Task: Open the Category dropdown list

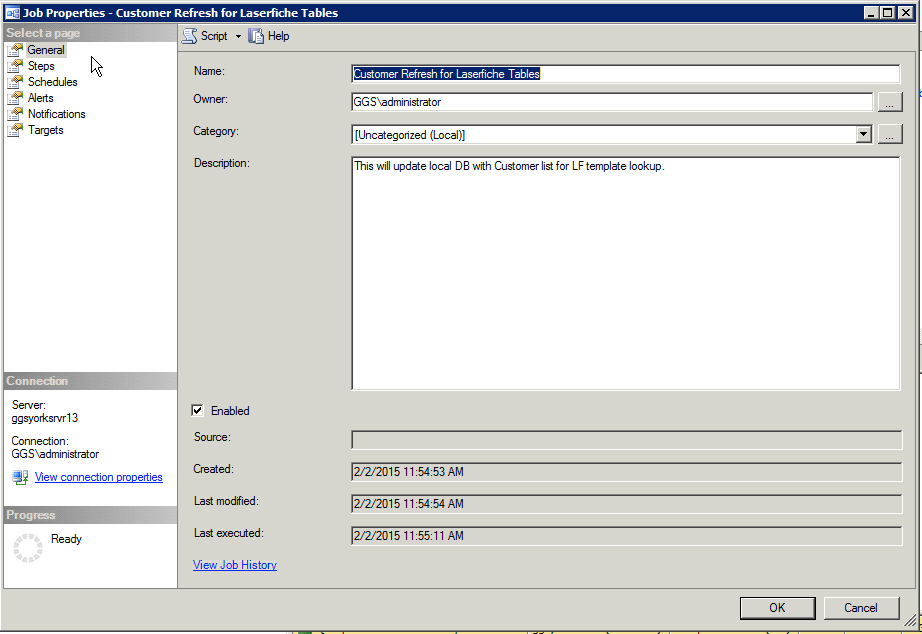Action: [x=863, y=135]
